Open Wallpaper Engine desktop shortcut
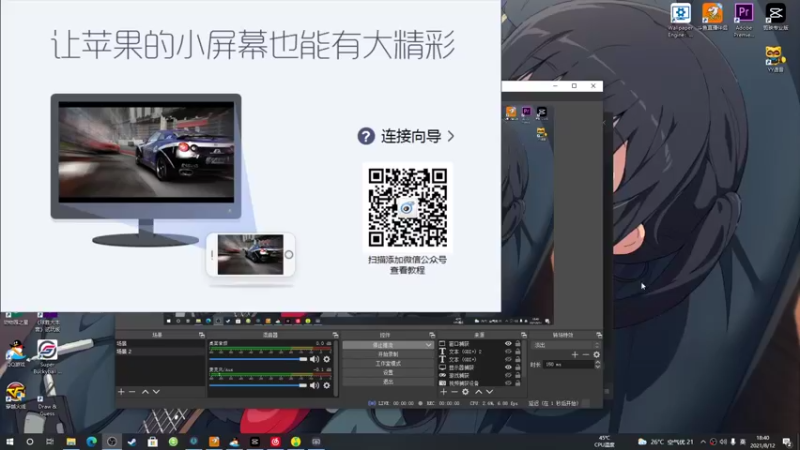This screenshot has width=800, height=450. tap(680, 21)
